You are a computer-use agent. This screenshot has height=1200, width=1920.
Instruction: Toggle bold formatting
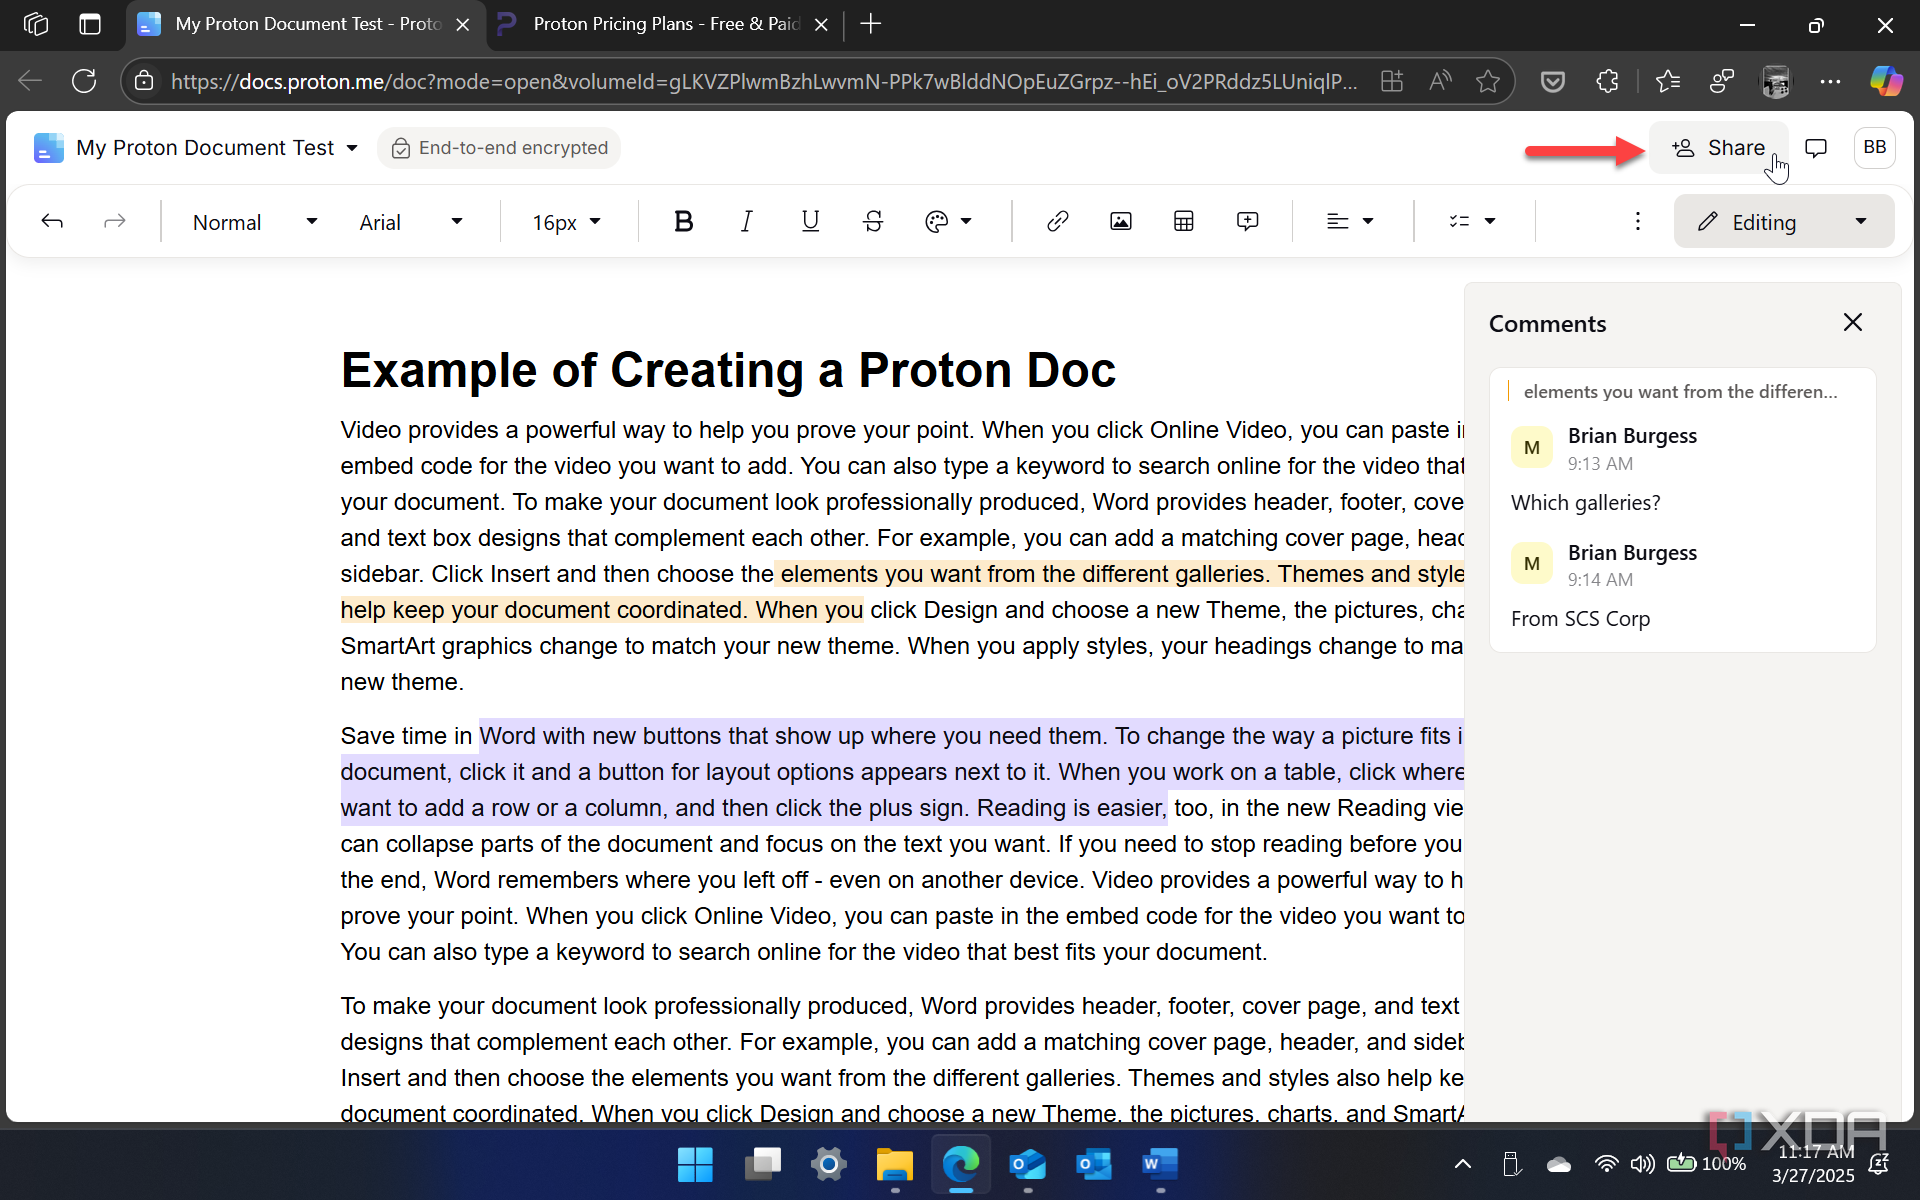684,222
